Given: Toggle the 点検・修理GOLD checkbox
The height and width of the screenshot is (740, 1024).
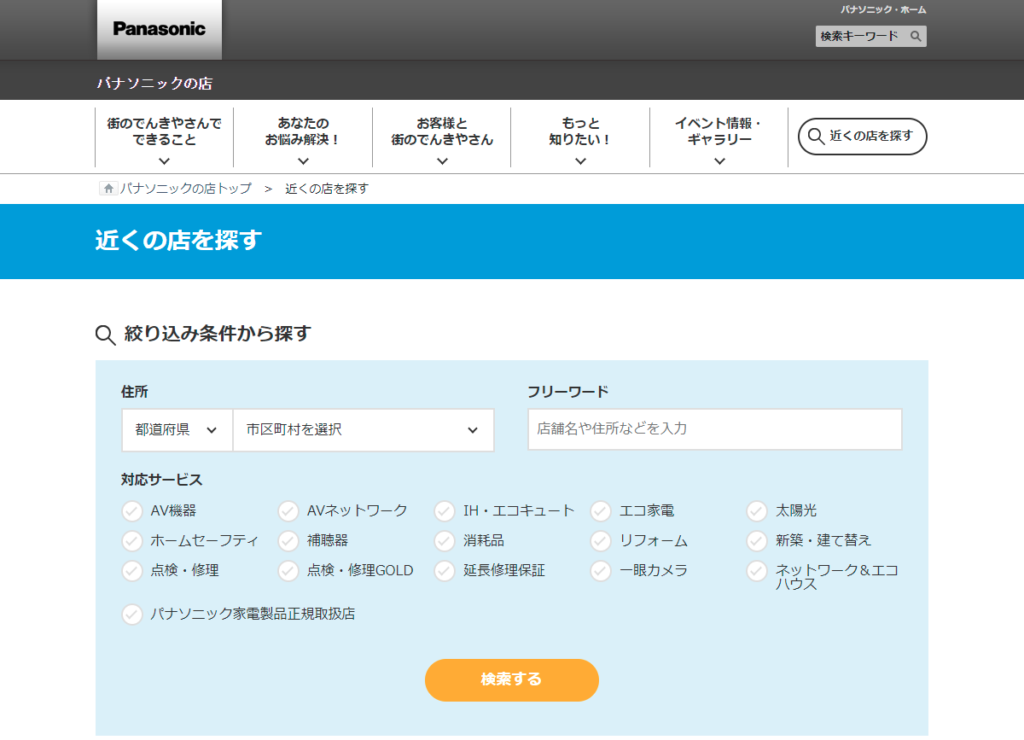Looking at the screenshot, I should [x=288, y=571].
